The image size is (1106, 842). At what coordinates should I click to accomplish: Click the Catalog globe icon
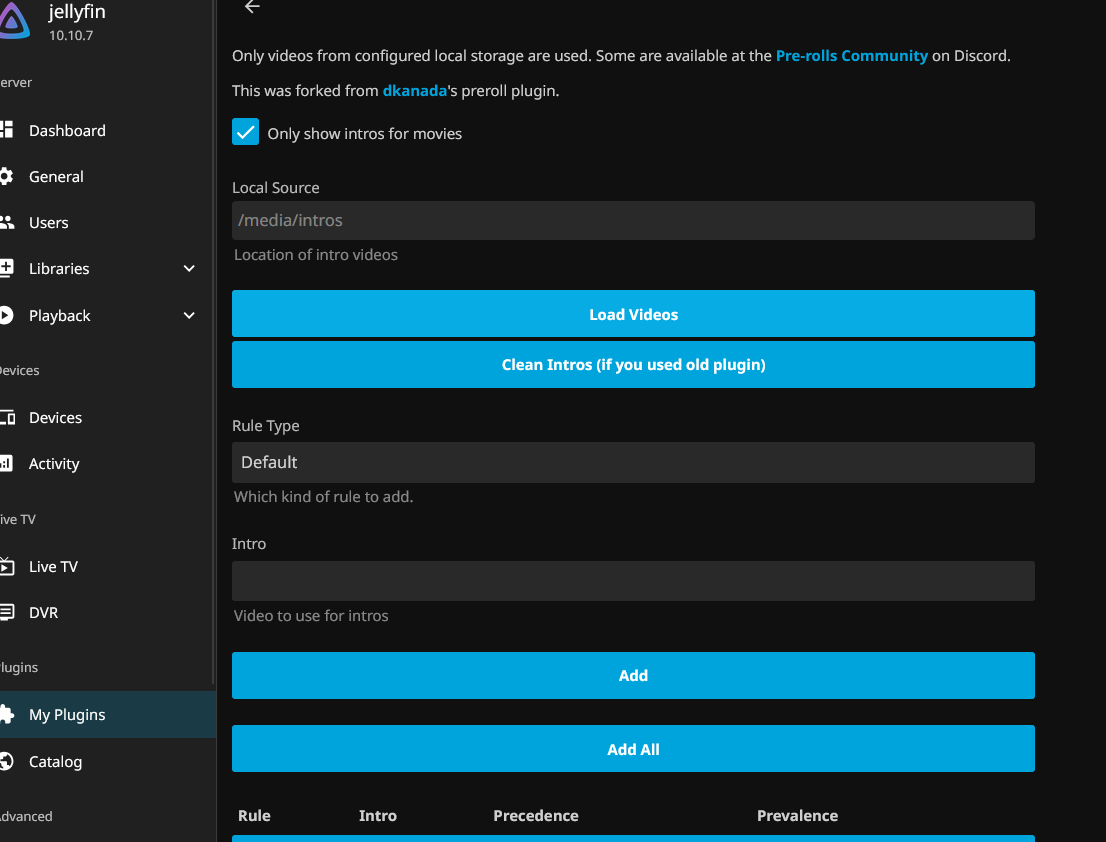(6, 761)
